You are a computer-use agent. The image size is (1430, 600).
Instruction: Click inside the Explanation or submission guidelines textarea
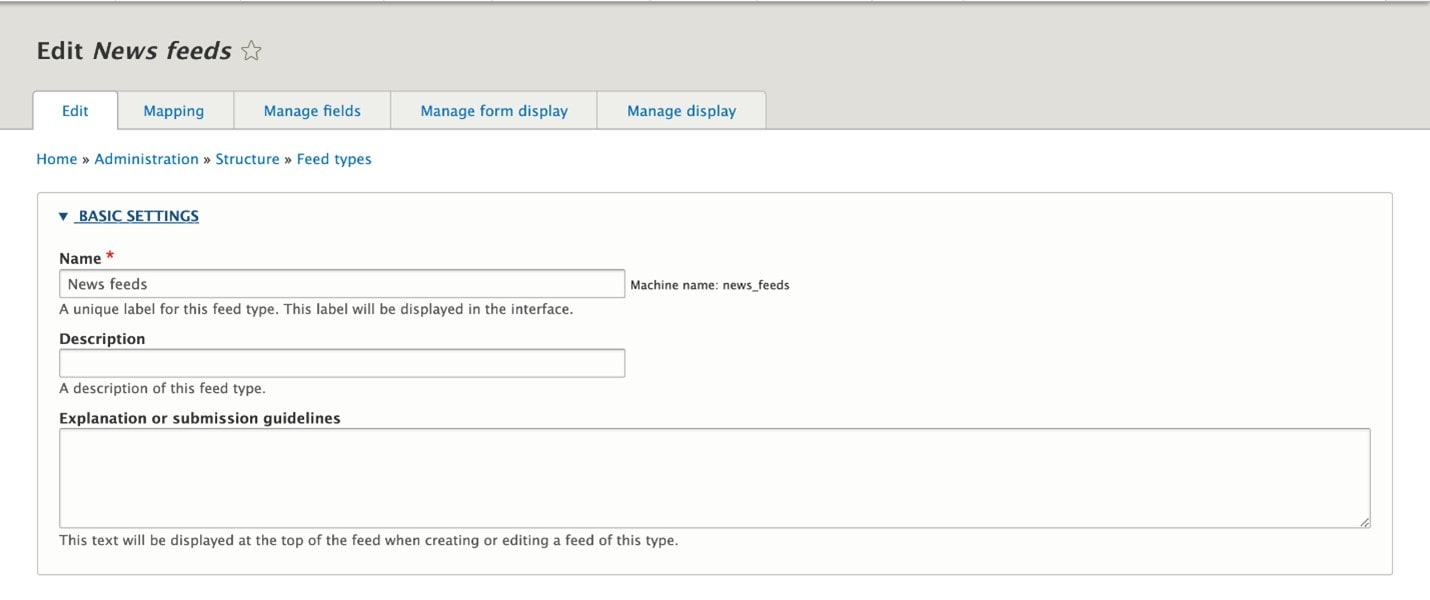click(714, 478)
